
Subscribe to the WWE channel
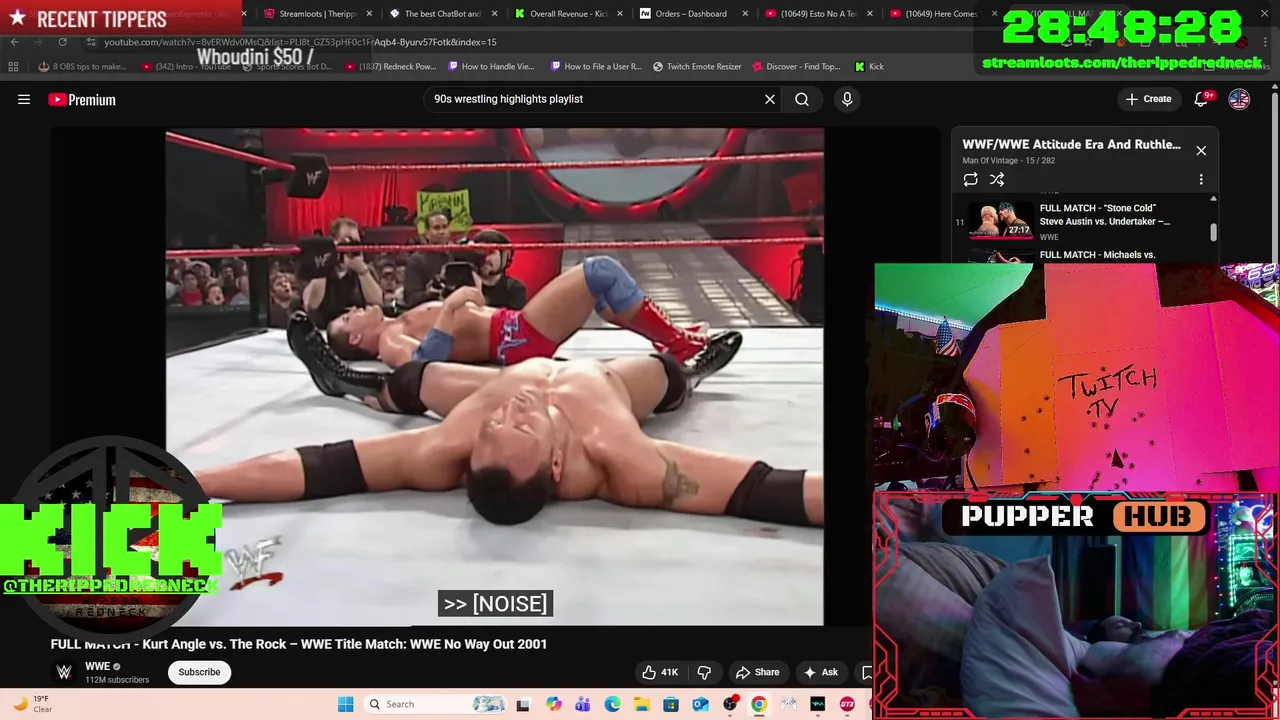click(x=199, y=672)
